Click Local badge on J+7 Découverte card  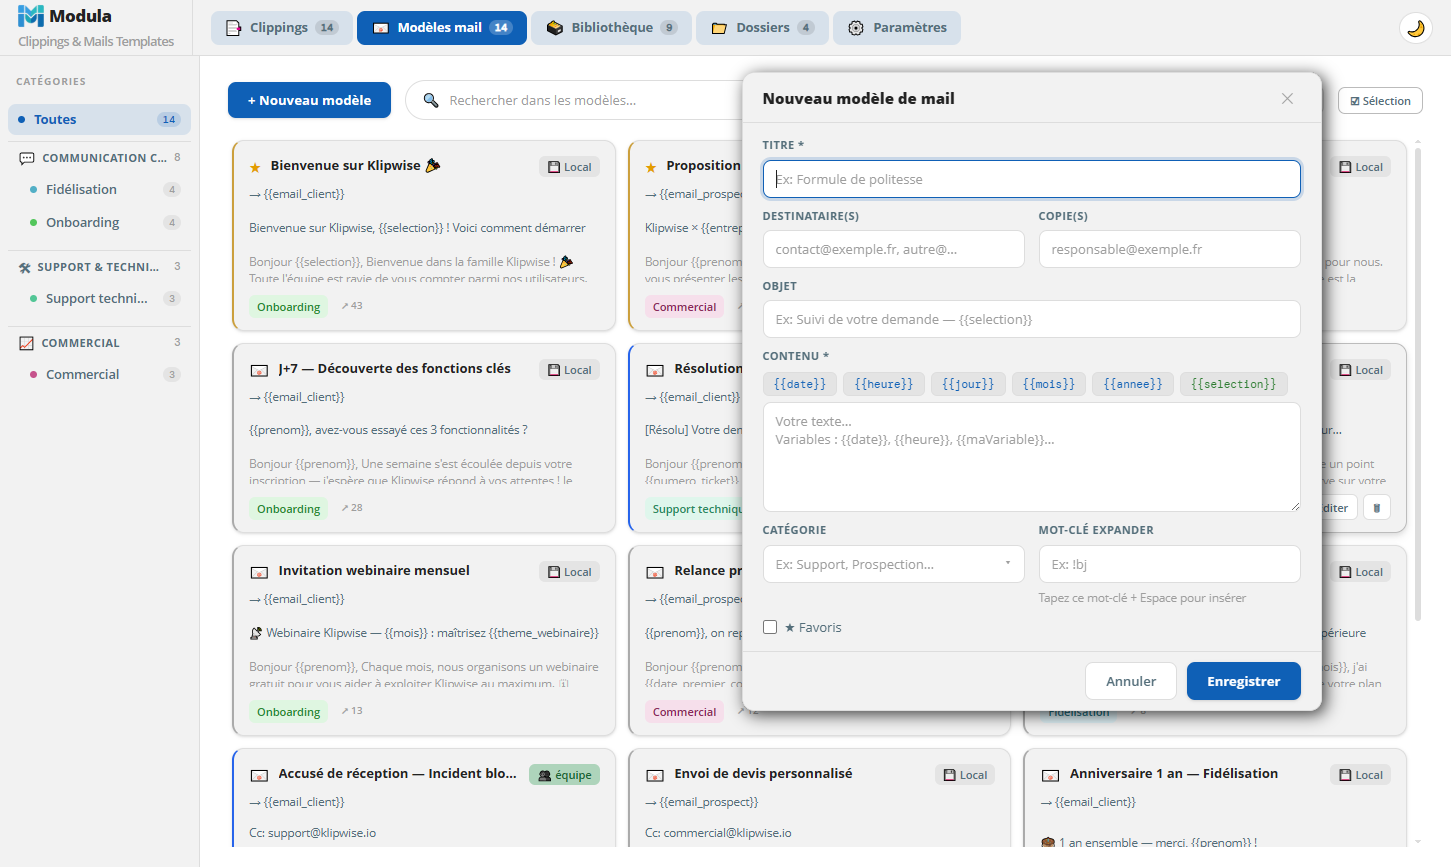pos(569,370)
